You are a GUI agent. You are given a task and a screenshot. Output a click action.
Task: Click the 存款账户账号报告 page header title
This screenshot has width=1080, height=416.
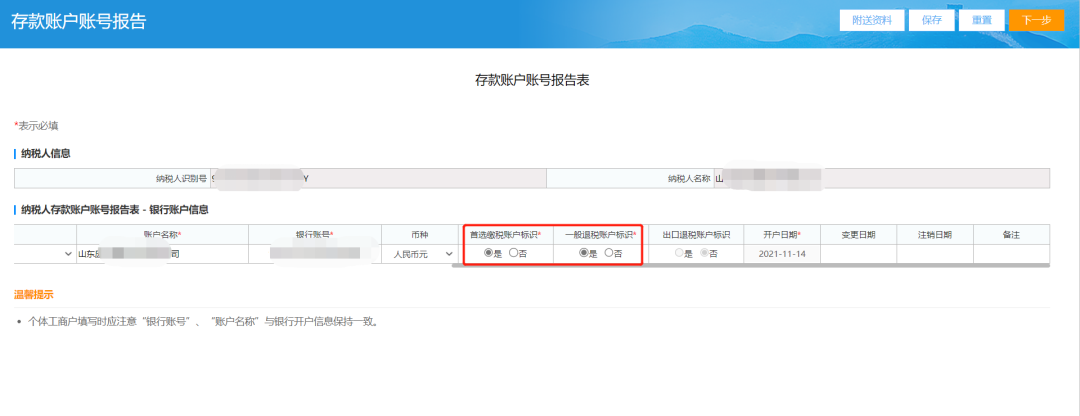pyautogui.click(x=79, y=21)
